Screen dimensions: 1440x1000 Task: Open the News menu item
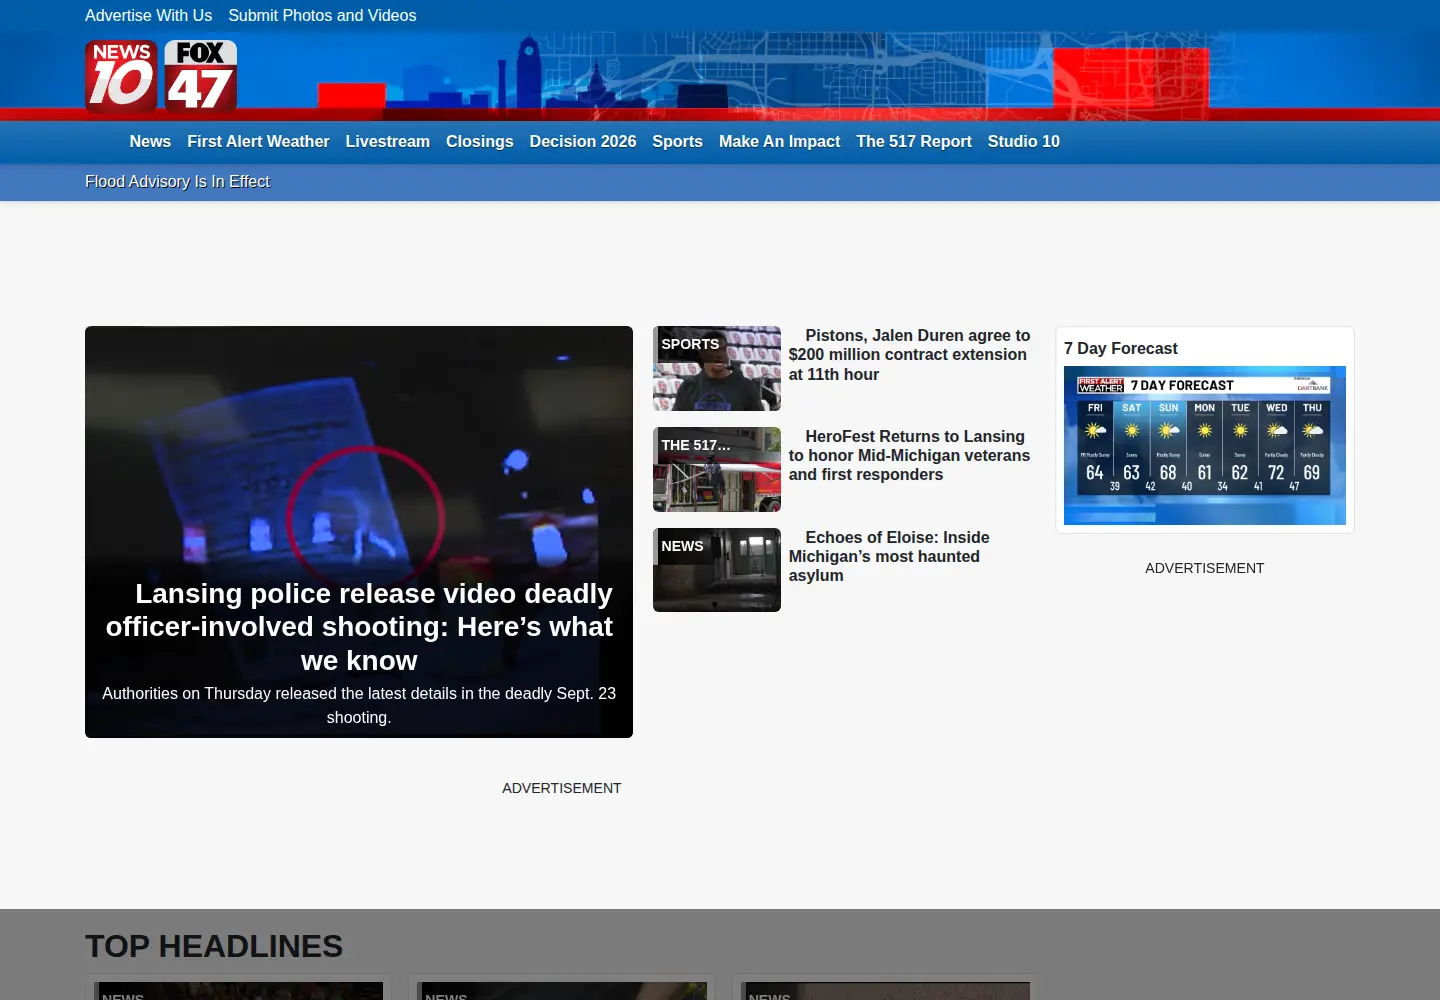[150, 142]
